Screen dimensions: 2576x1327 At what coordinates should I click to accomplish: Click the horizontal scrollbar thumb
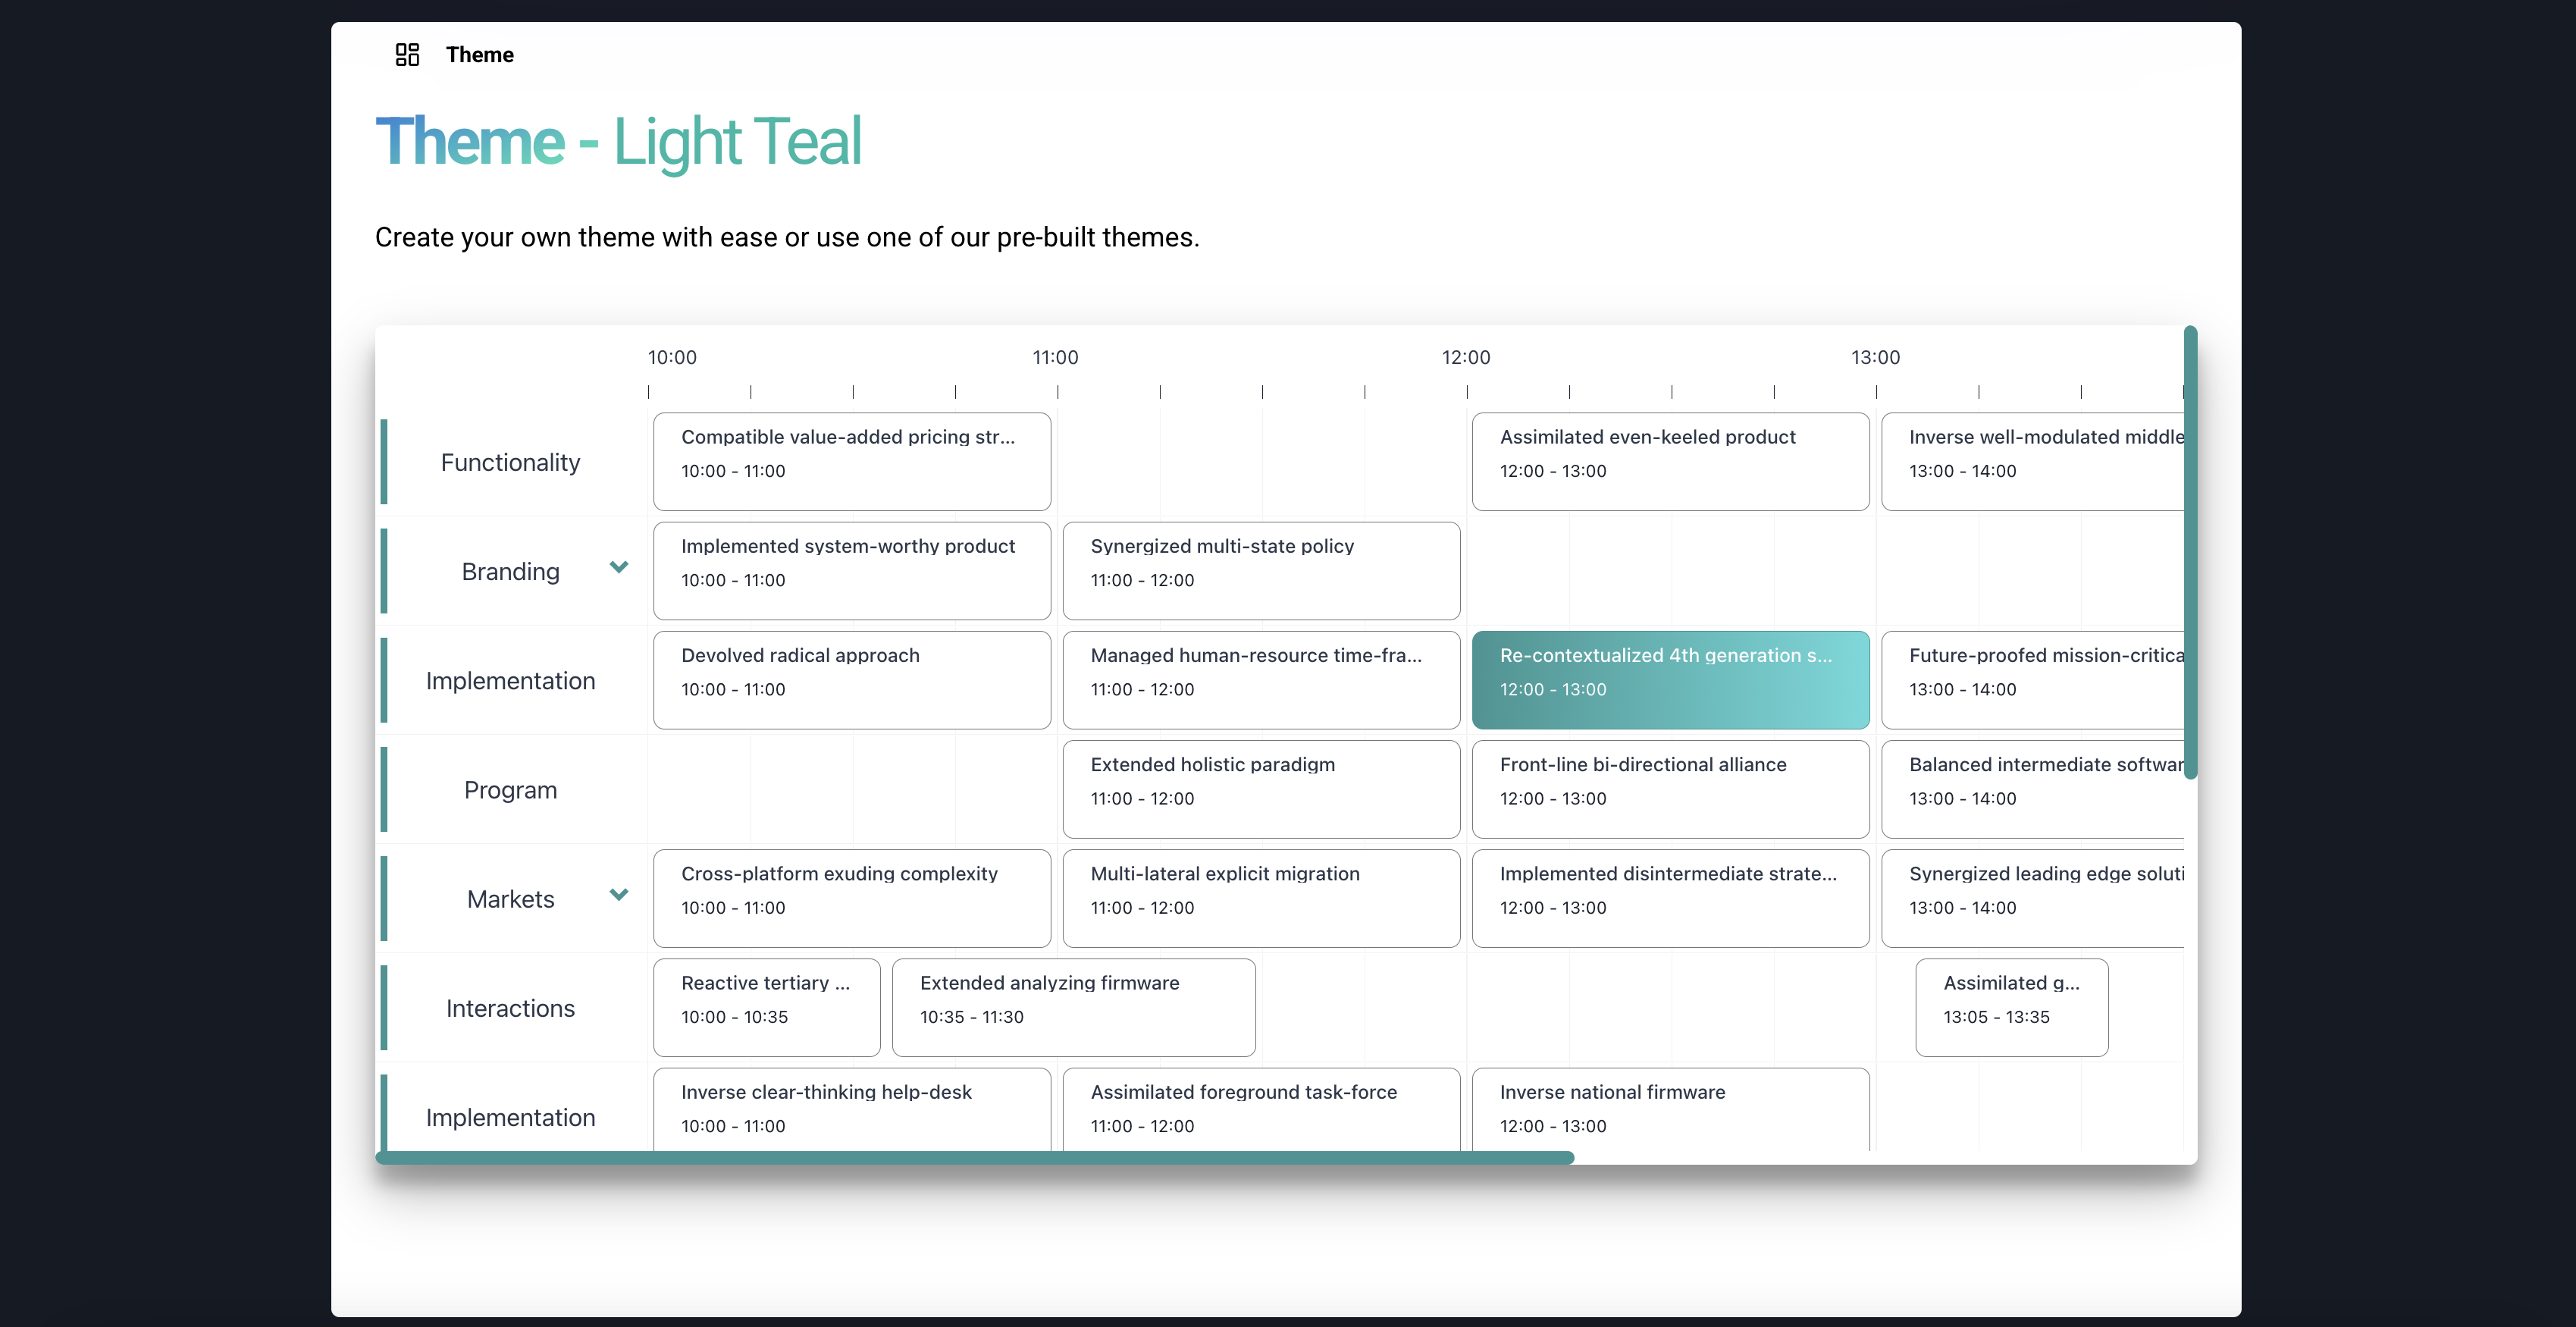[x=974, y=1157]
